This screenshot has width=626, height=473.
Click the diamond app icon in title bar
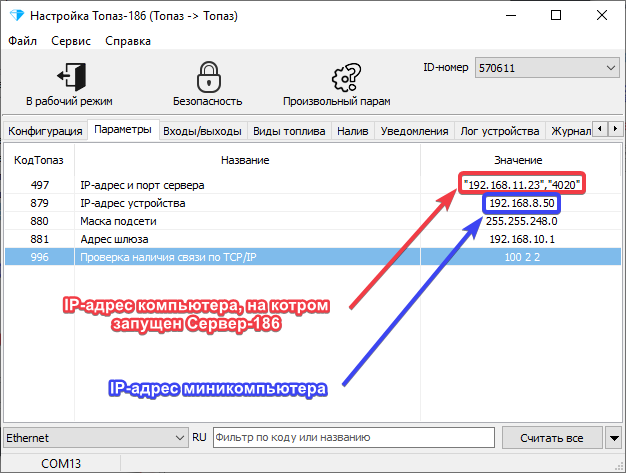pos(17,16)
